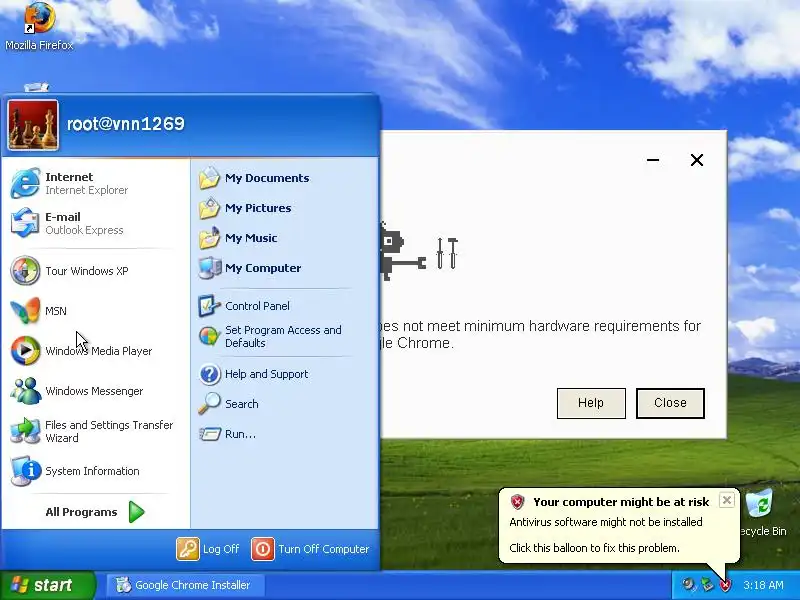Image resolution: width=800 pixels, height=600 pixels.
Task: Open the Run dialog icon
Action: (209, 434)
